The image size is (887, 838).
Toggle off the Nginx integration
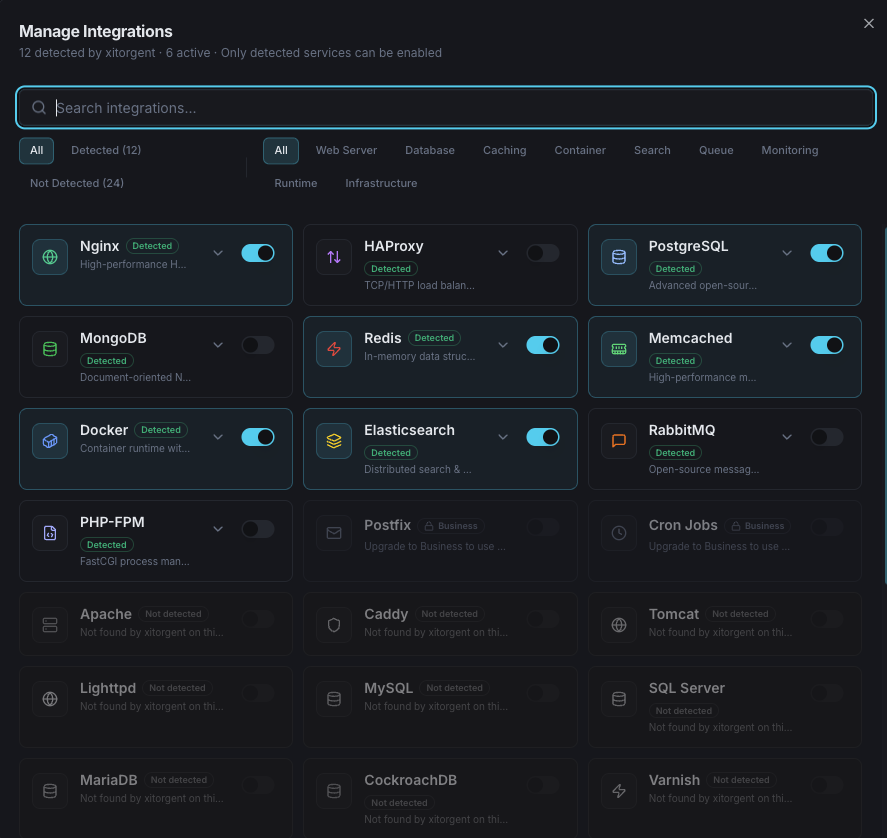257,253
